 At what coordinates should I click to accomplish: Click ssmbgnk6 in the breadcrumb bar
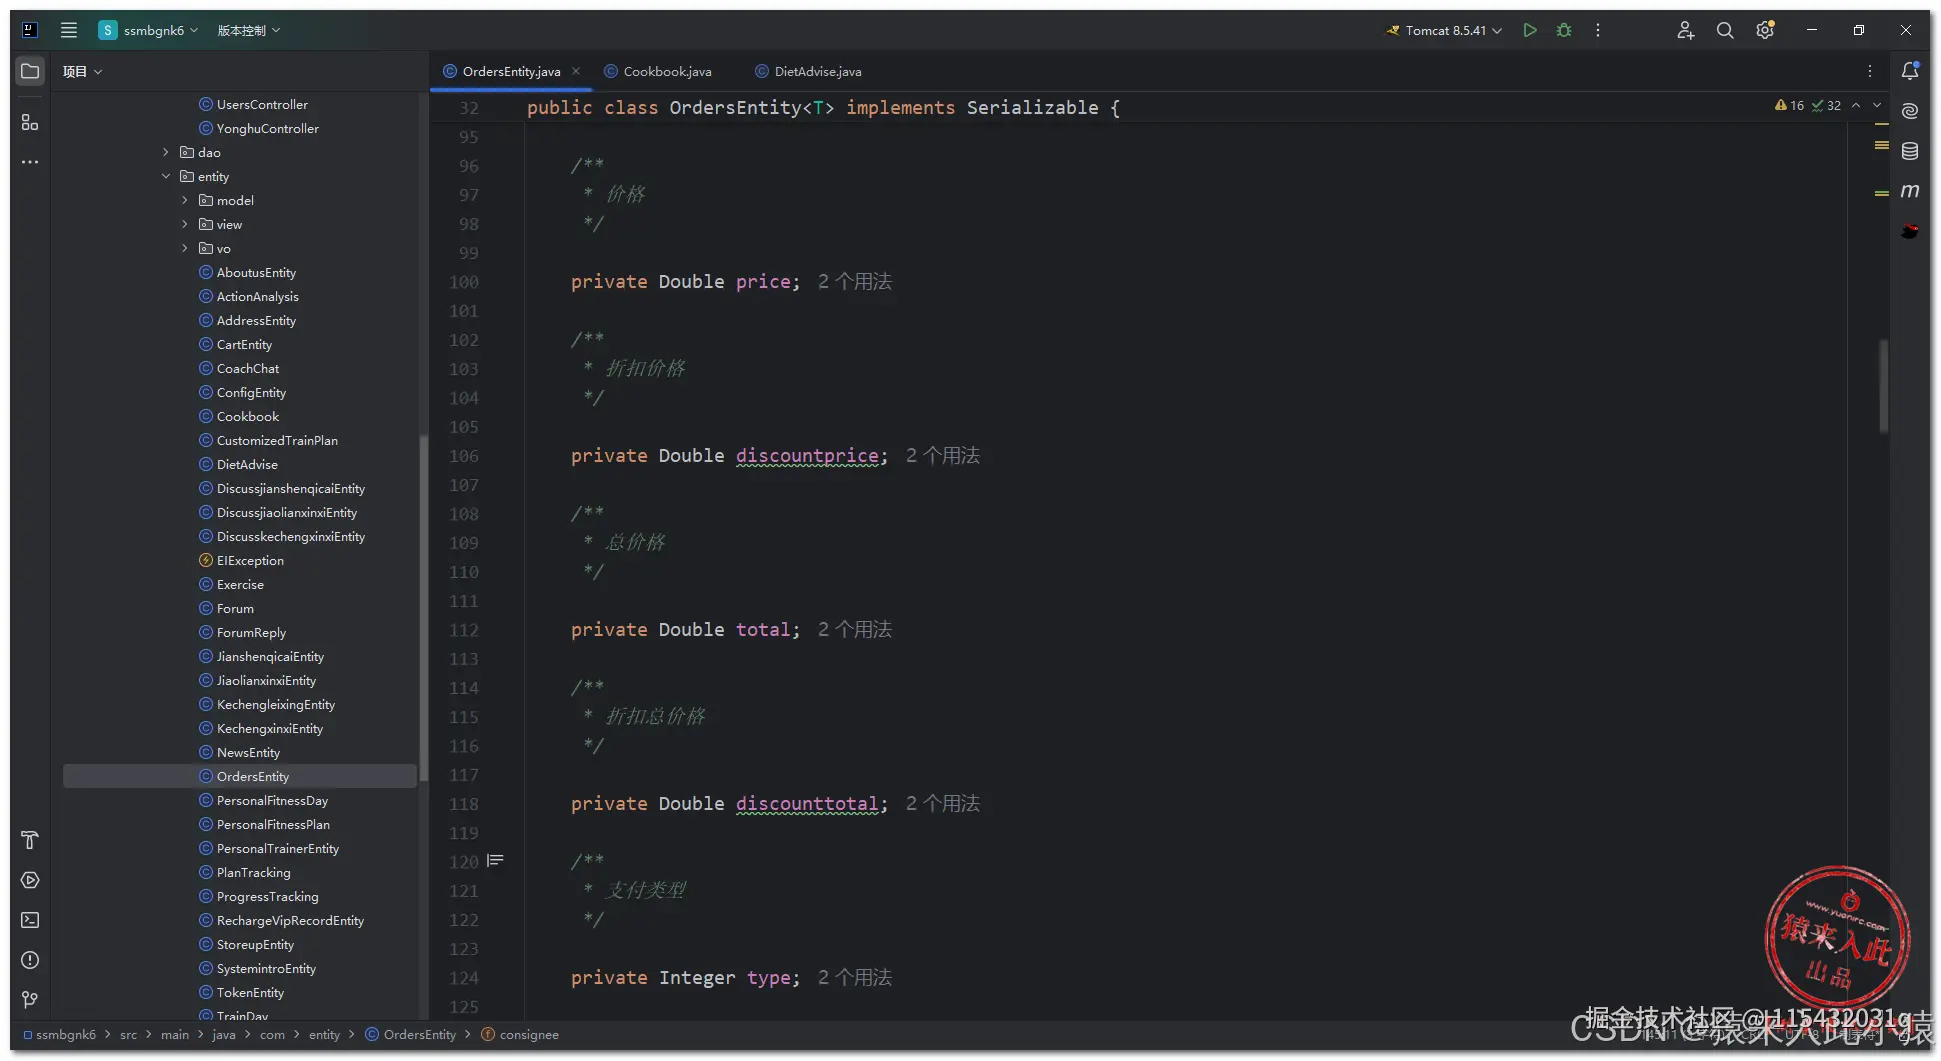tap(60, 1035)
